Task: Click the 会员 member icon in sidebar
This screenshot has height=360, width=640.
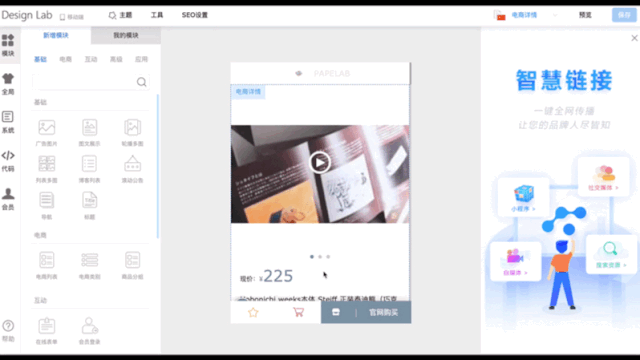Action: tap(8, 199)
